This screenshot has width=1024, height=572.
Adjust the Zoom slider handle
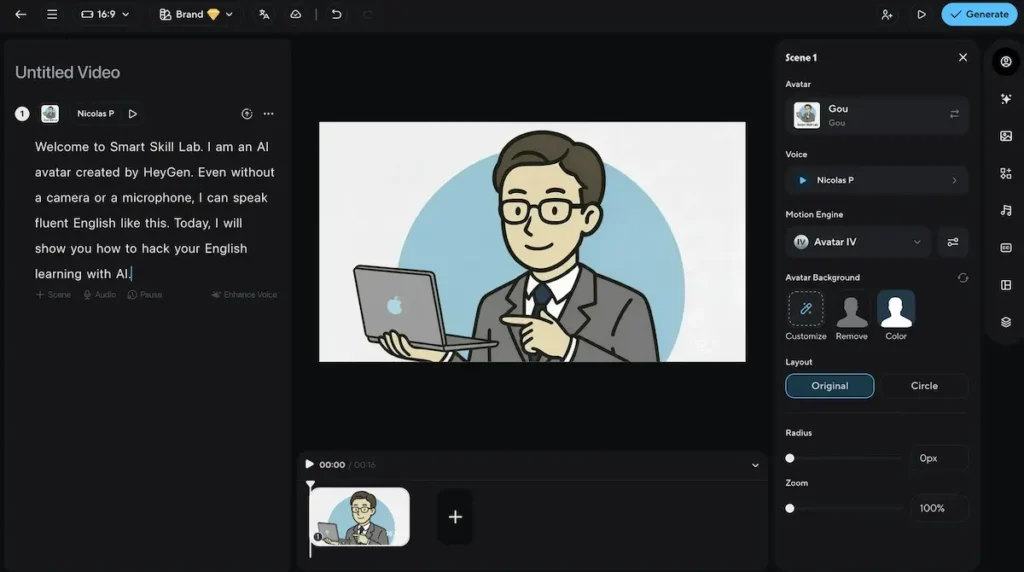pyautogui.click(x=790, y=509)
